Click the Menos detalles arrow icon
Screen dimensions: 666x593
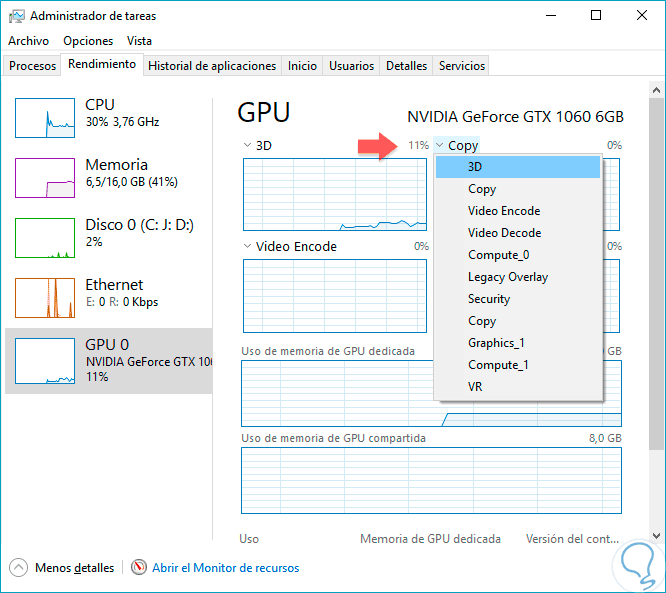click(19, 567)
